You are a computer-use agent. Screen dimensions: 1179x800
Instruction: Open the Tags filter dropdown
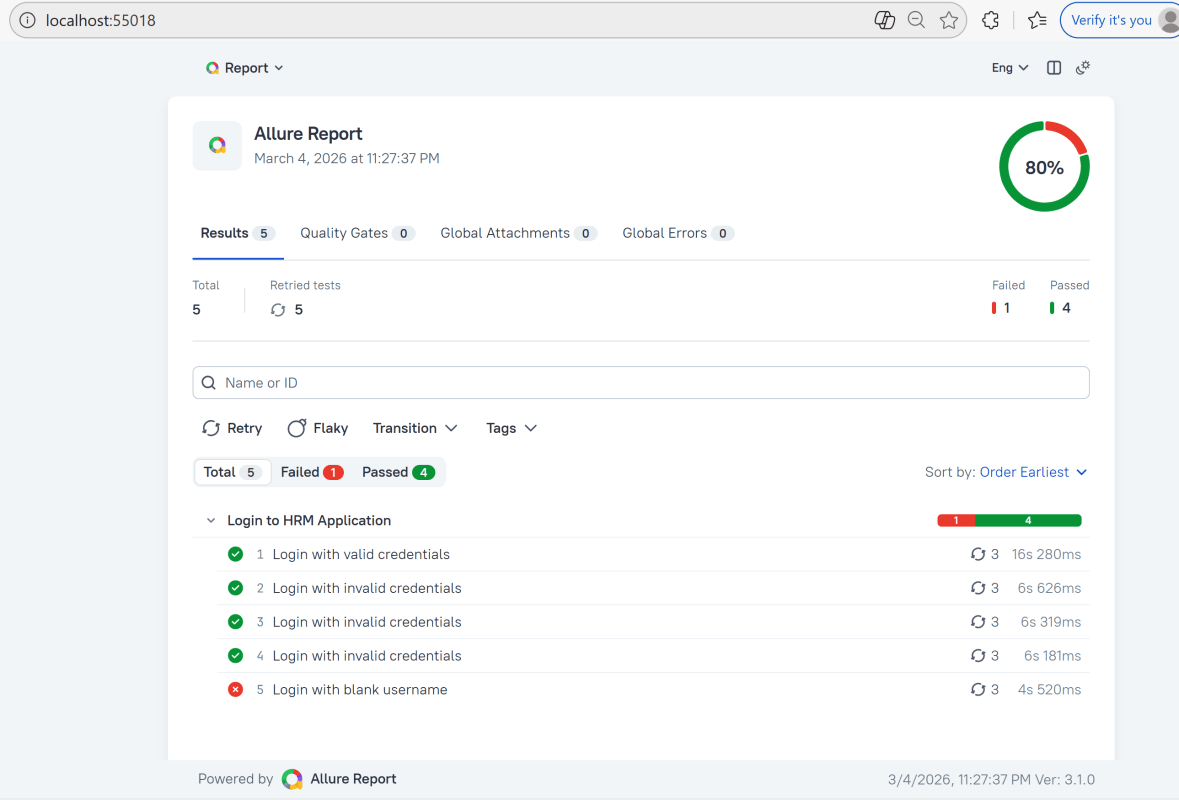pos(511,428)
